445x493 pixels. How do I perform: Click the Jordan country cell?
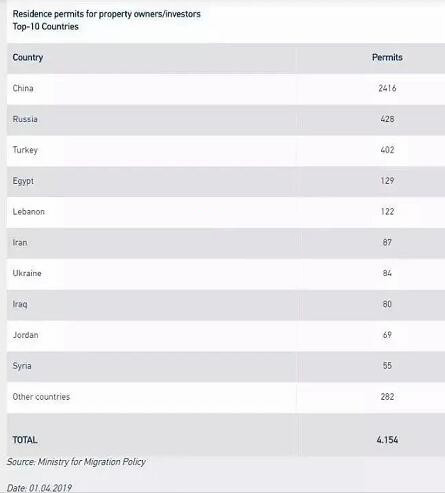pyautogui.click(x=25, y=335)
